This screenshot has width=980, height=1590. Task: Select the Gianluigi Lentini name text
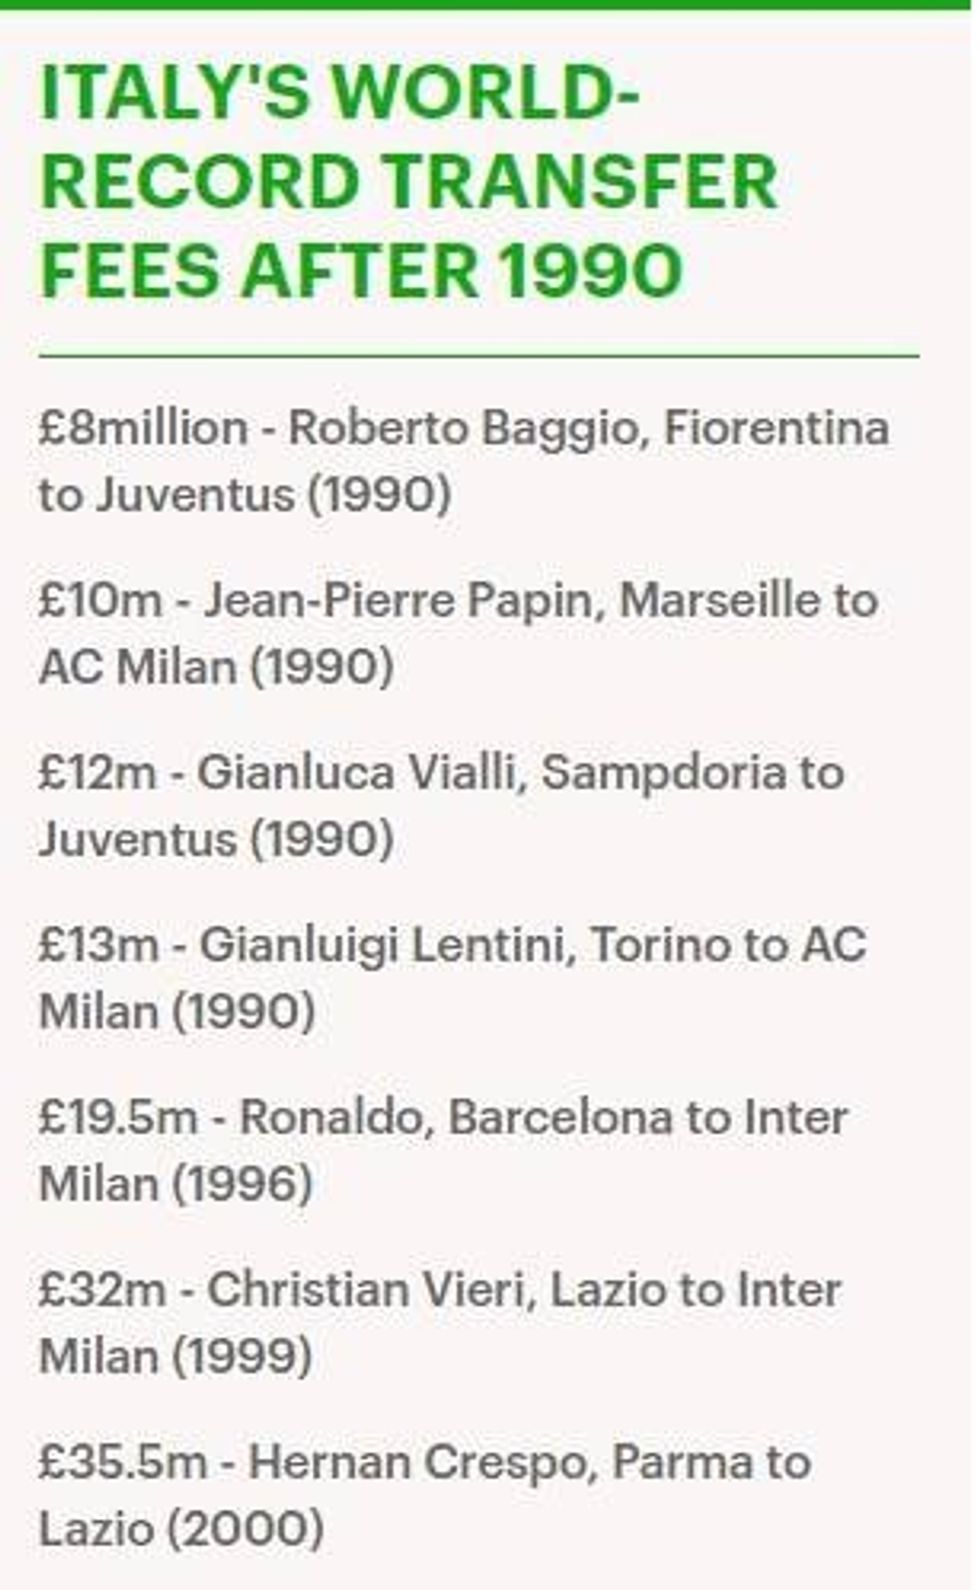(386, 945)
